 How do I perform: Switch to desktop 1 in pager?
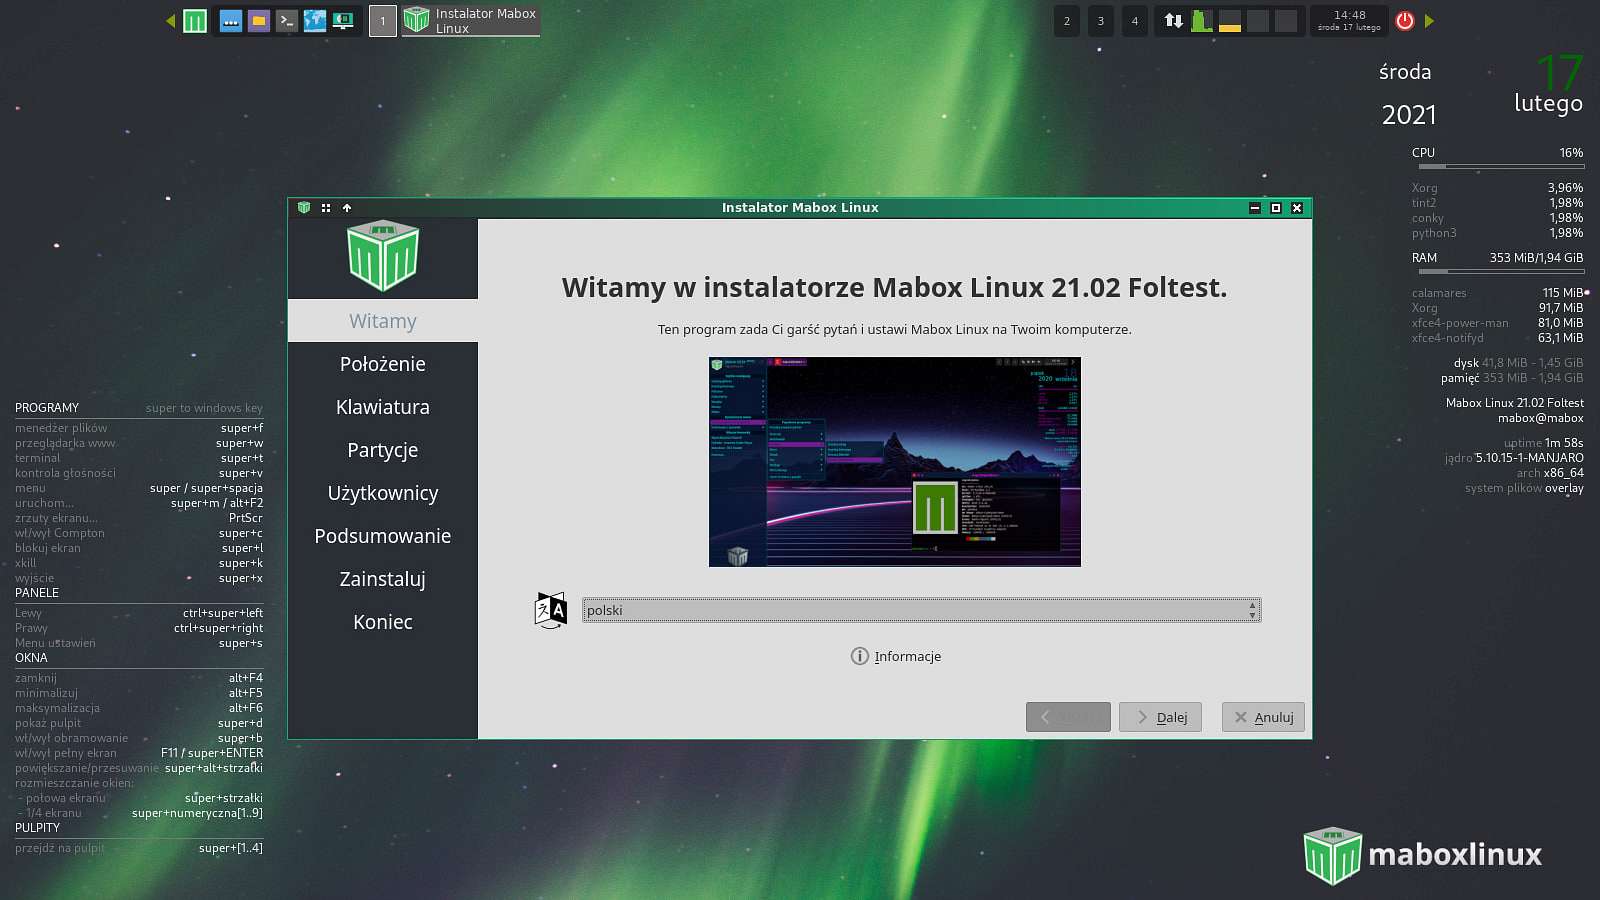pos(383,21)
